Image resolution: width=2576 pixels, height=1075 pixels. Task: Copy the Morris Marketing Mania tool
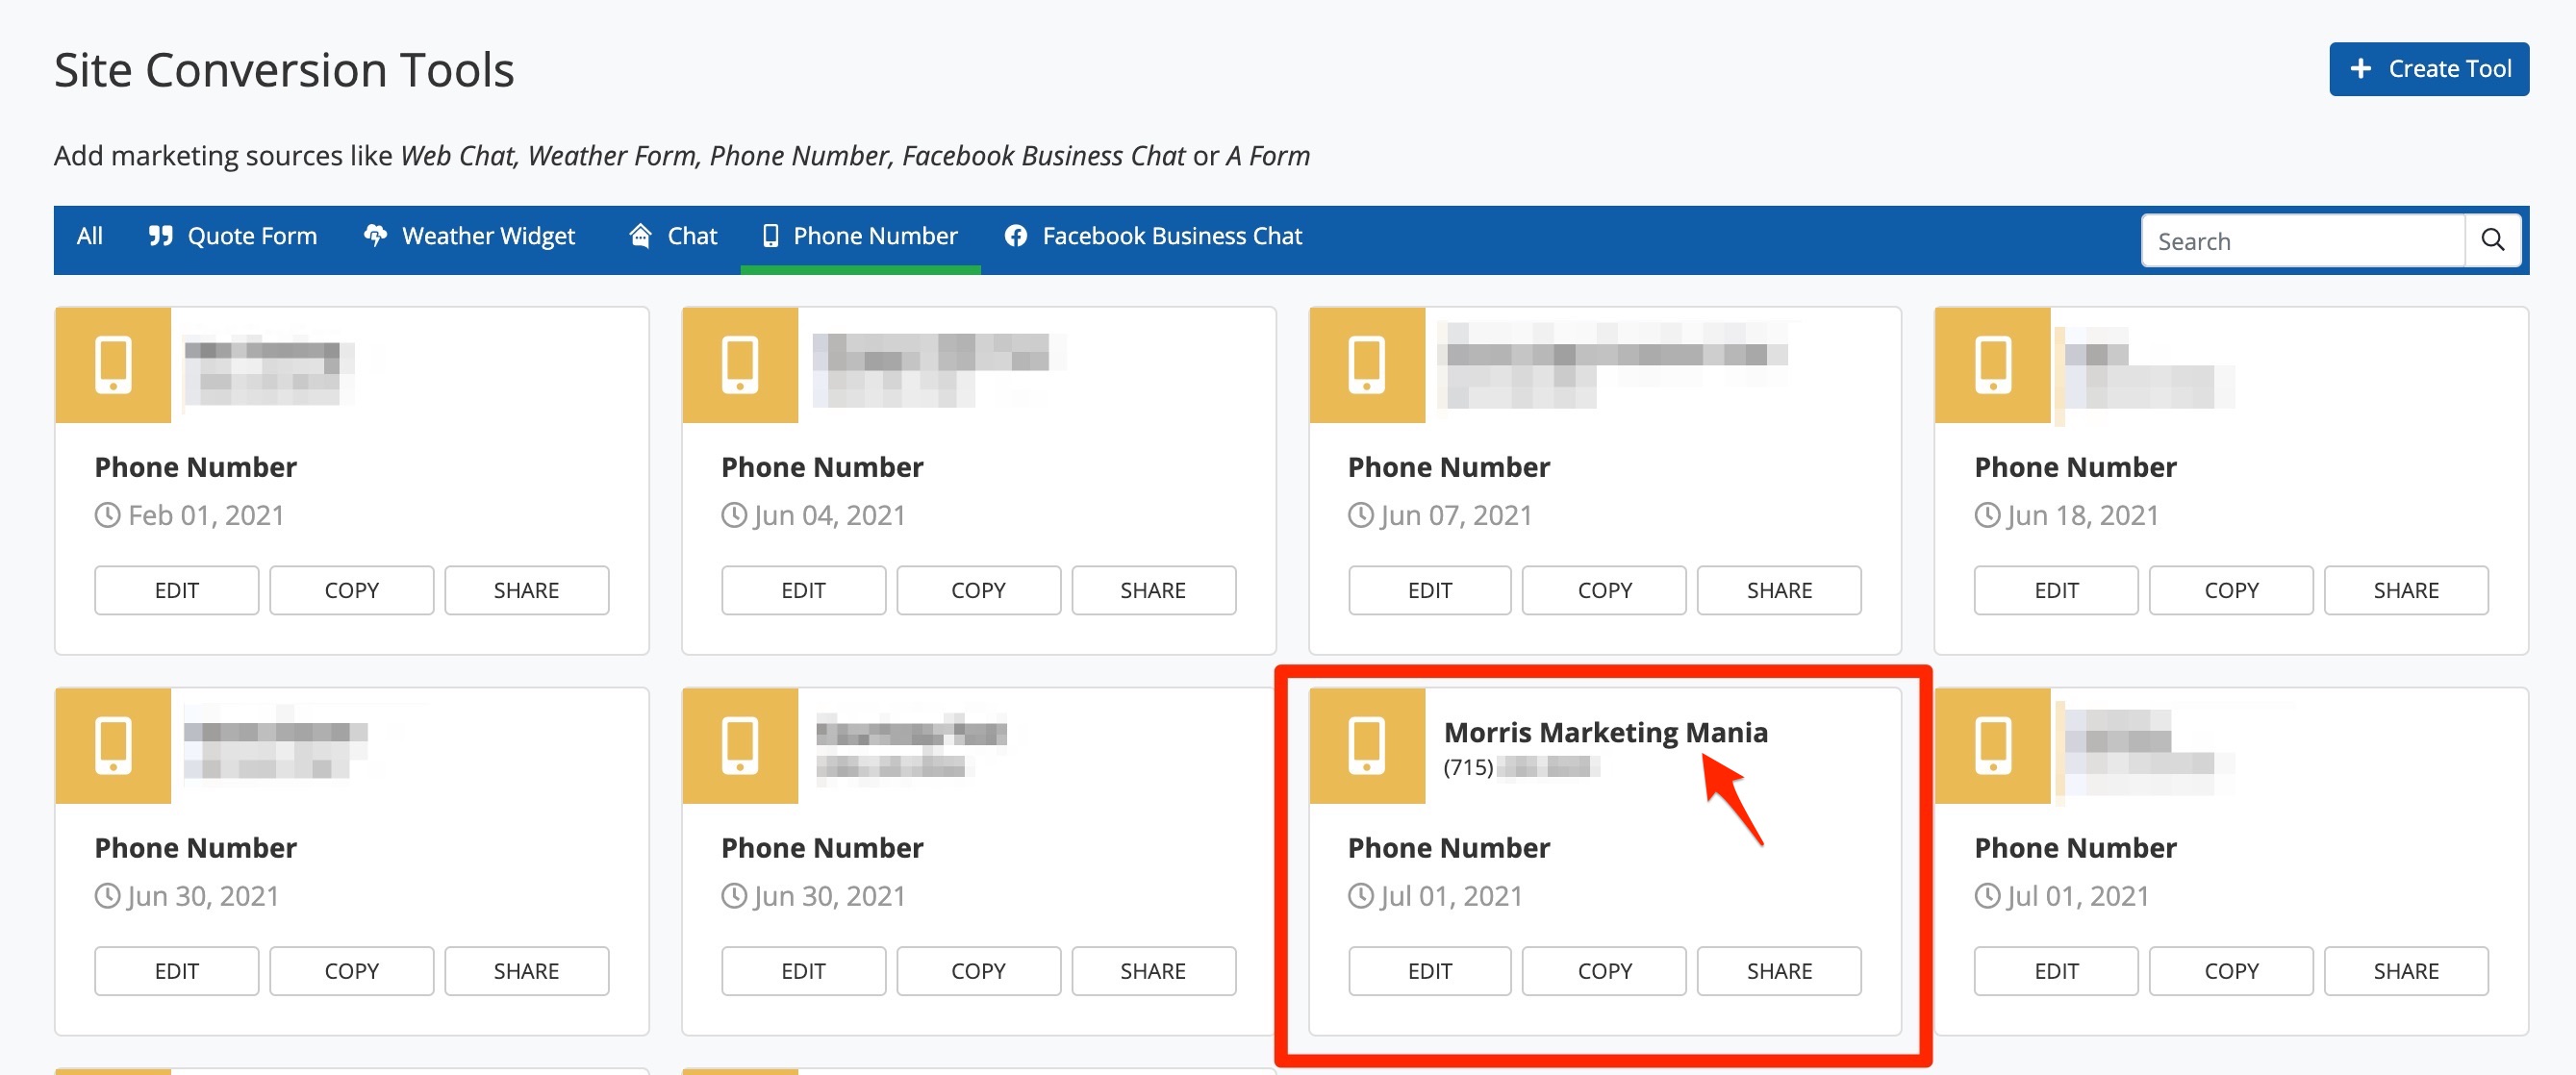point(1604,971)
